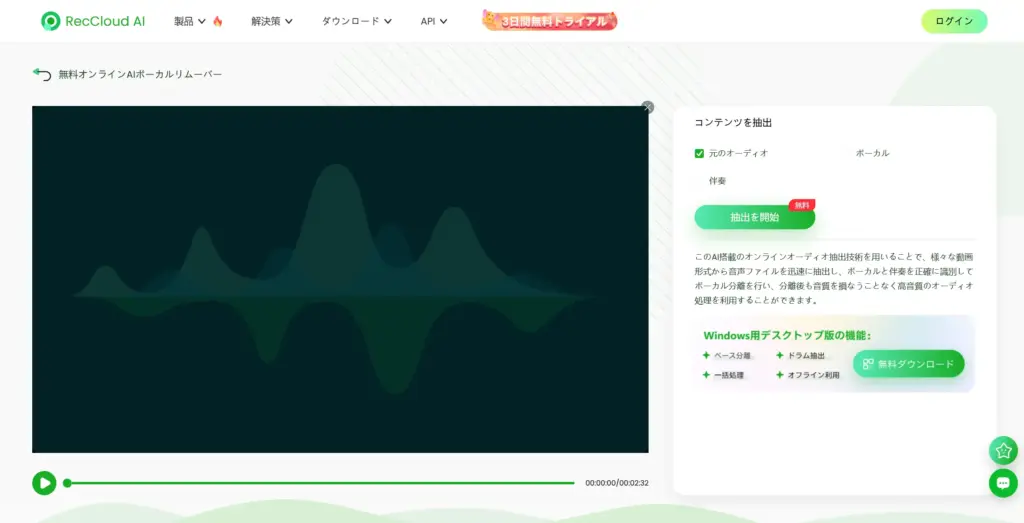The image size is (1024, 523).
Task: Expand the 解決策 dropdown menu
Action: (x=273, y=21)
